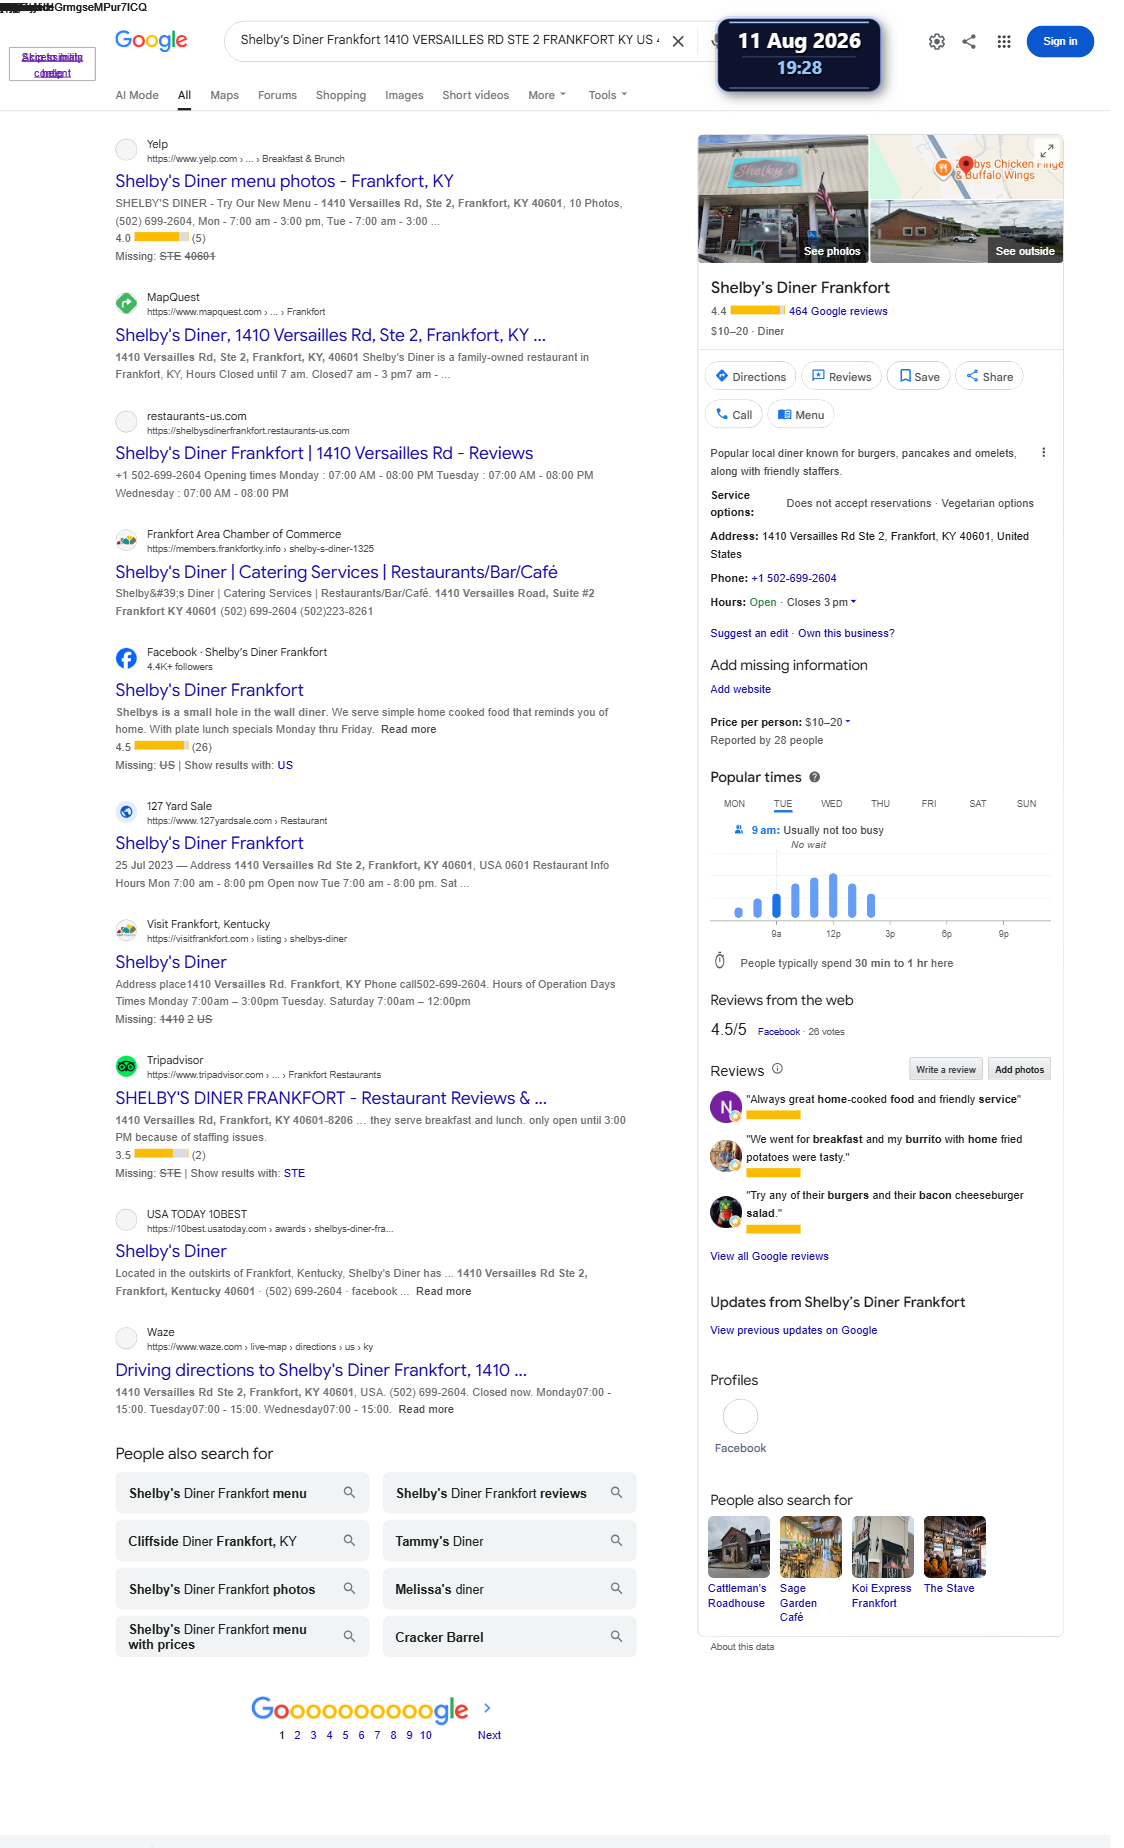Read more on Waze result snippet
1124x1848 pixels.
click(426, 1410)
